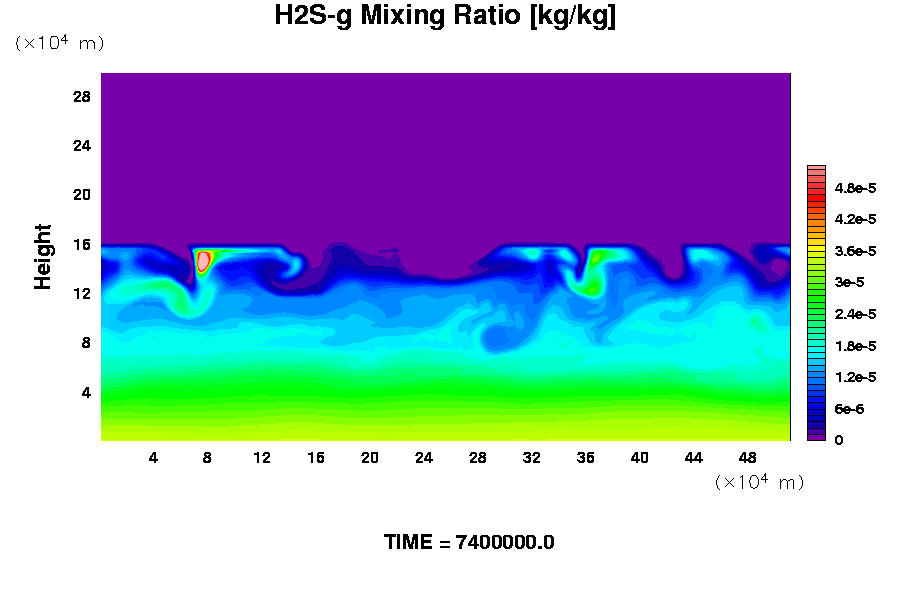Click the pink top swatch of the colorbar
This screenshot has height=600, width=900.
click(815, 170)
